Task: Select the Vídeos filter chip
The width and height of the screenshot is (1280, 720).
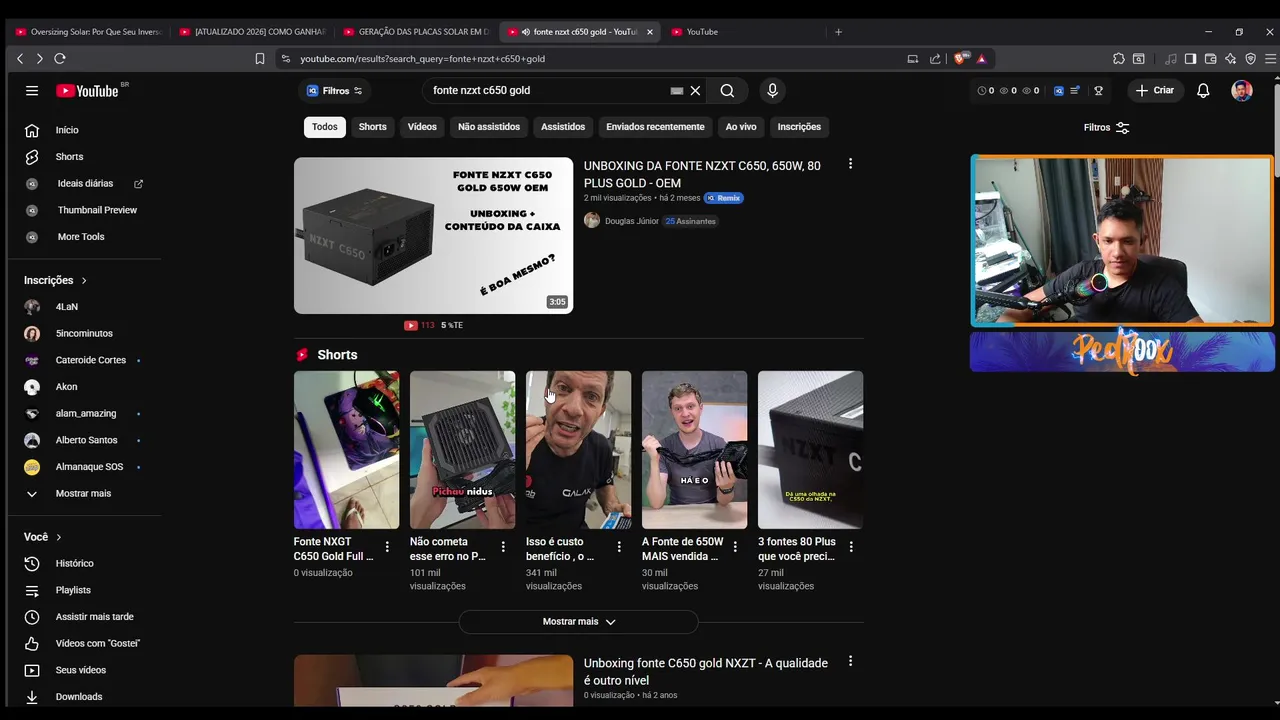Action: [422, 127]
